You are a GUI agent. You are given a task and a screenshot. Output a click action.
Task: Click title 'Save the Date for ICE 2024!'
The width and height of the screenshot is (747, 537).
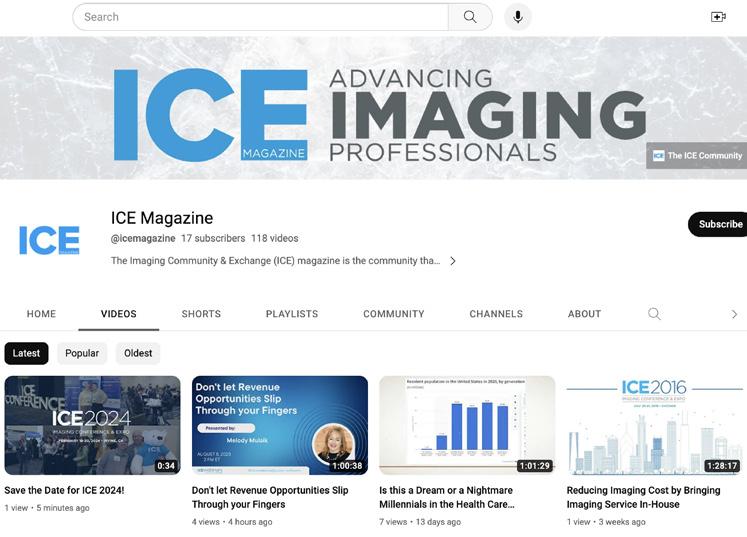[x=64, y=490]
